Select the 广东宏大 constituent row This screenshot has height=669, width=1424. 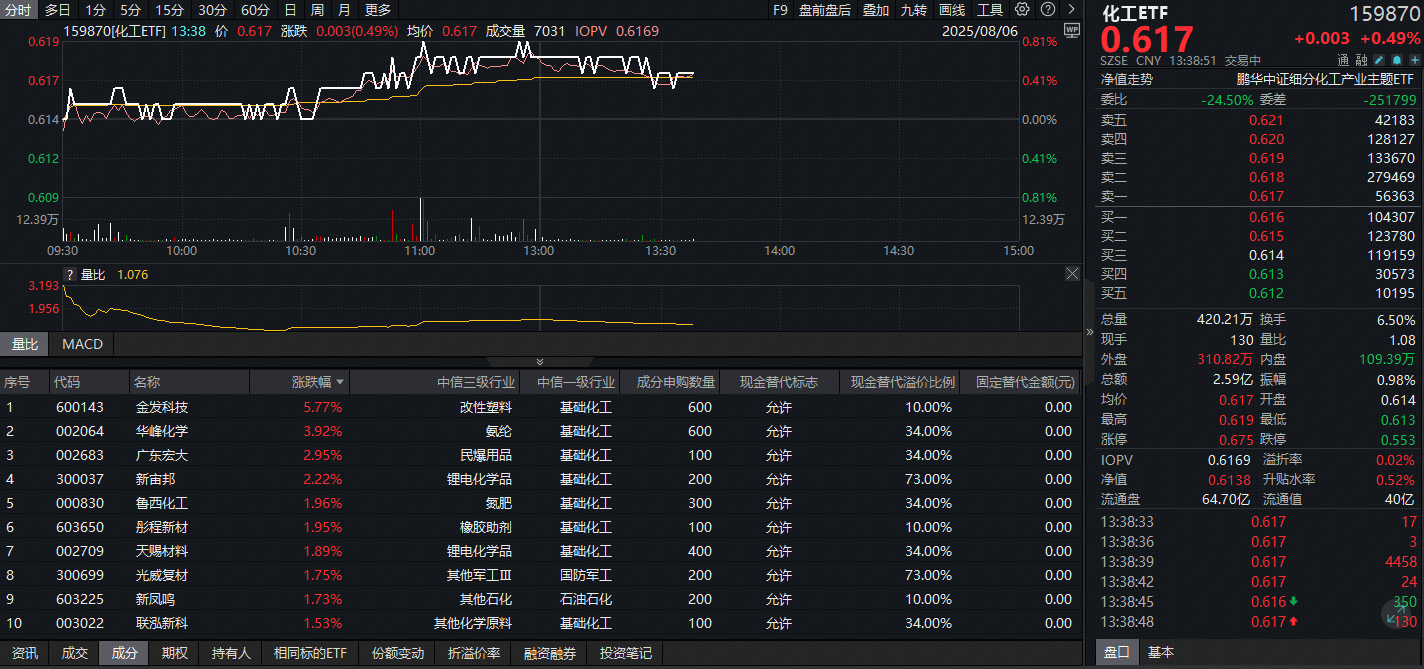[x=540, y=455]
